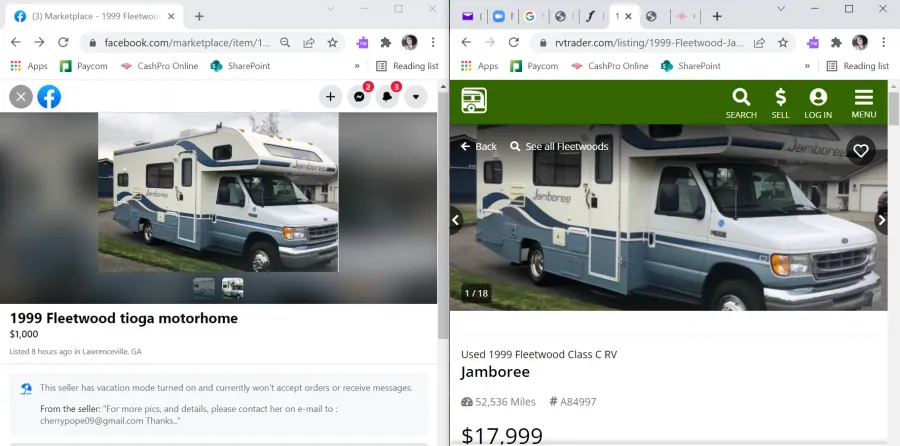Open a new tab in Facebook window
This screenshot has height=446, width=900.
[199, 16]
